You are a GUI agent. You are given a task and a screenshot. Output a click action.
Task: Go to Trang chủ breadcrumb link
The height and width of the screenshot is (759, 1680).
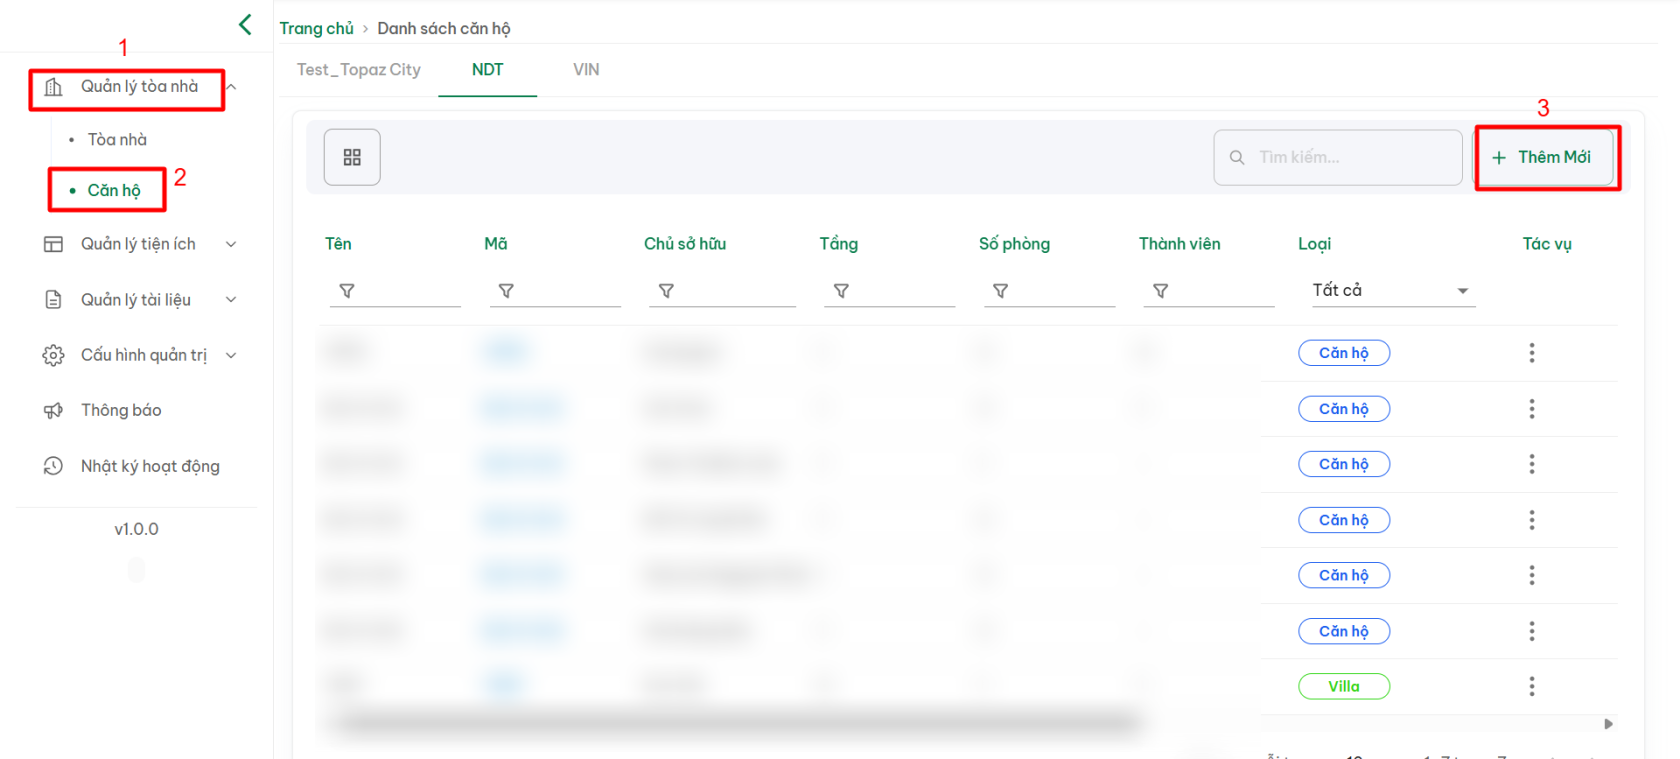click(316, 29)
